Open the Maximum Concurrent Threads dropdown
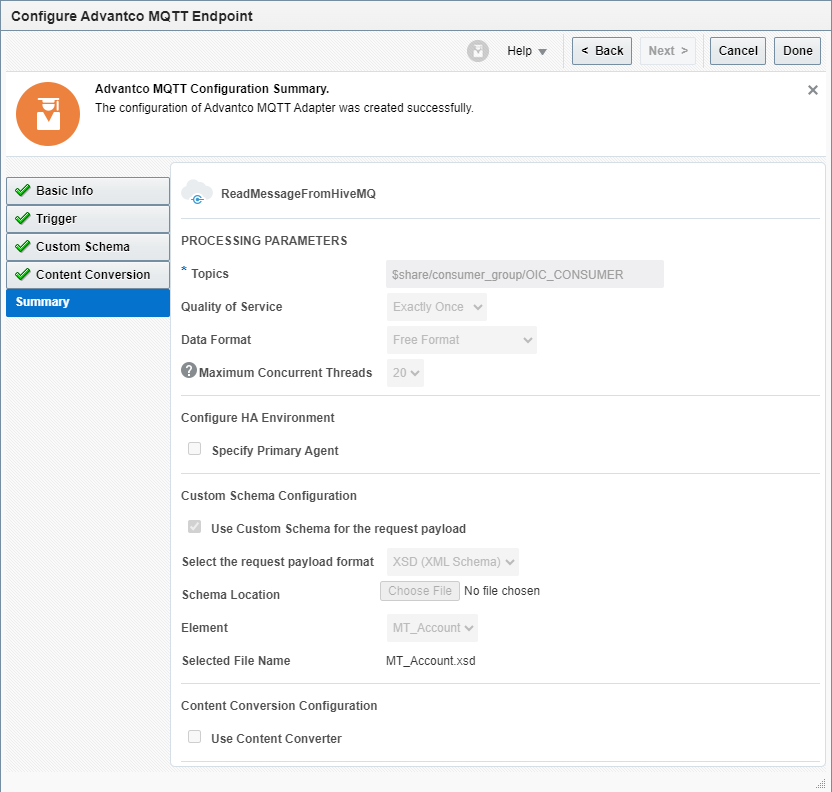 point(405,373)
